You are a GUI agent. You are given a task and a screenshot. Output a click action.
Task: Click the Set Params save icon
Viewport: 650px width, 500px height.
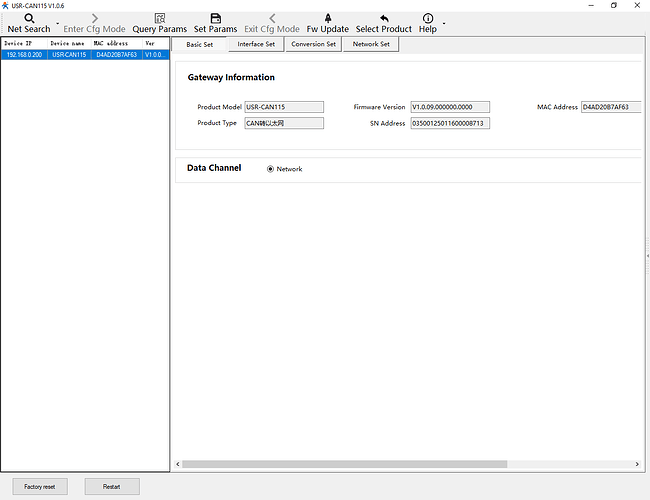pyautogui.click(x=215, y=18)
